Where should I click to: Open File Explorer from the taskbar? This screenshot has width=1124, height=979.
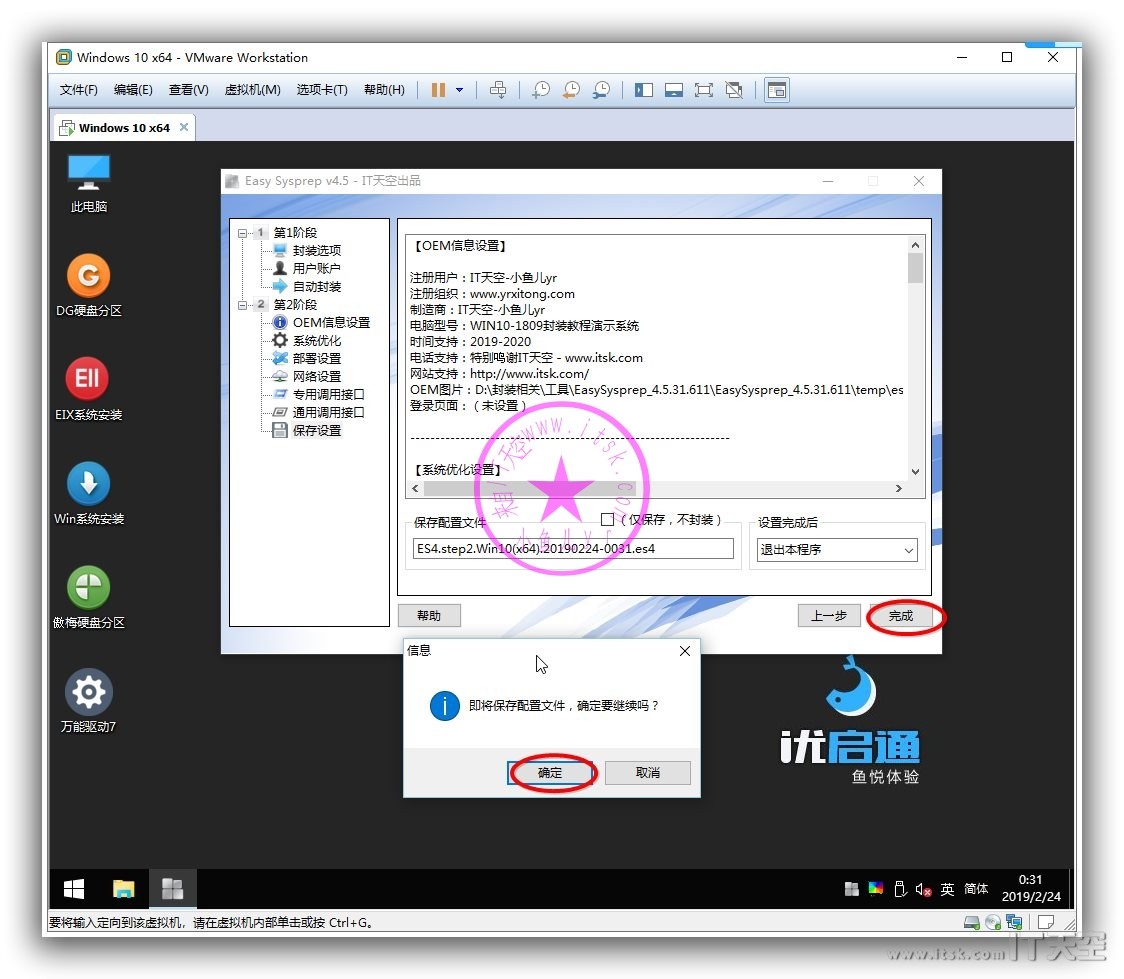coord(123,889)
